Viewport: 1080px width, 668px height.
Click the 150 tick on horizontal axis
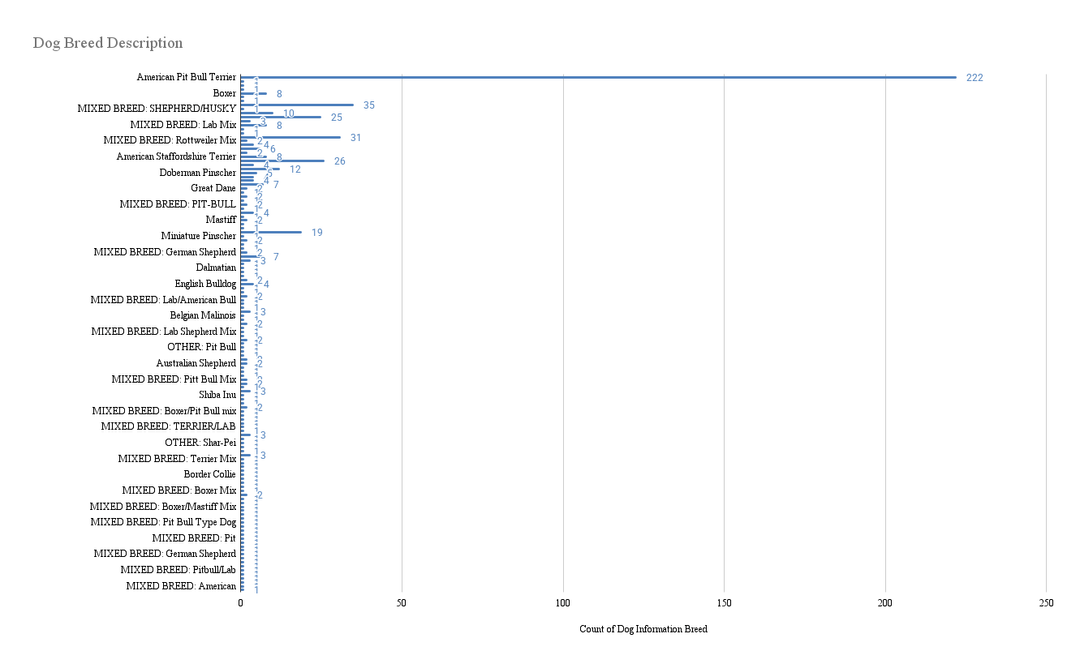point(724,603)
